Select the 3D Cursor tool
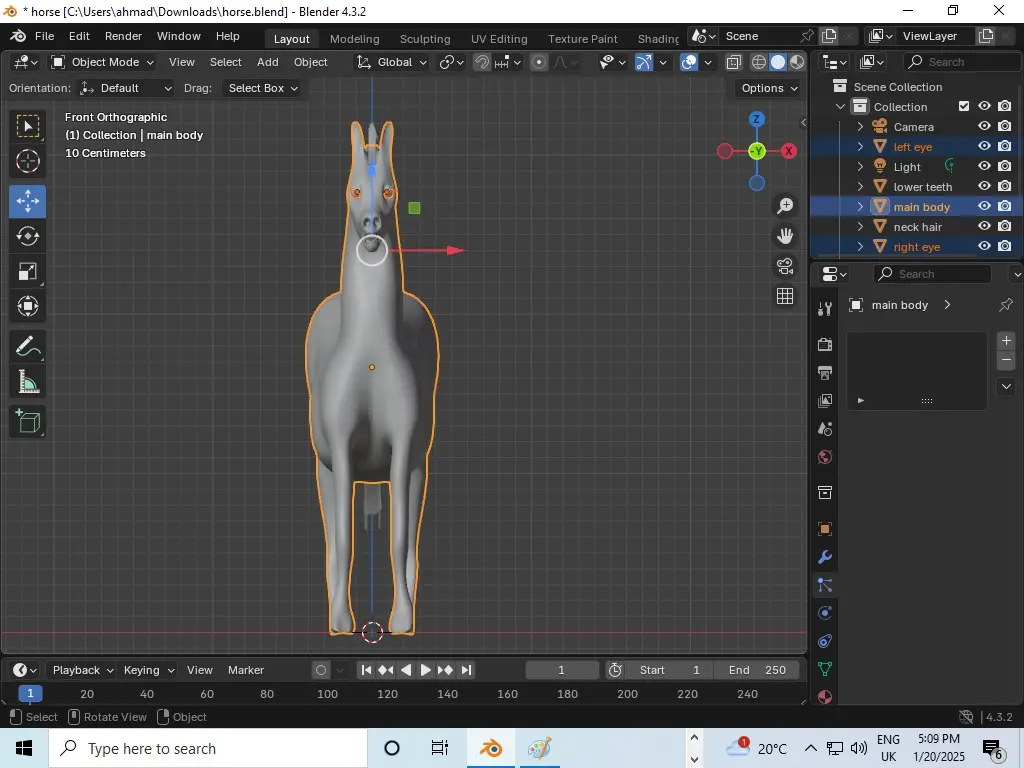 28,161
